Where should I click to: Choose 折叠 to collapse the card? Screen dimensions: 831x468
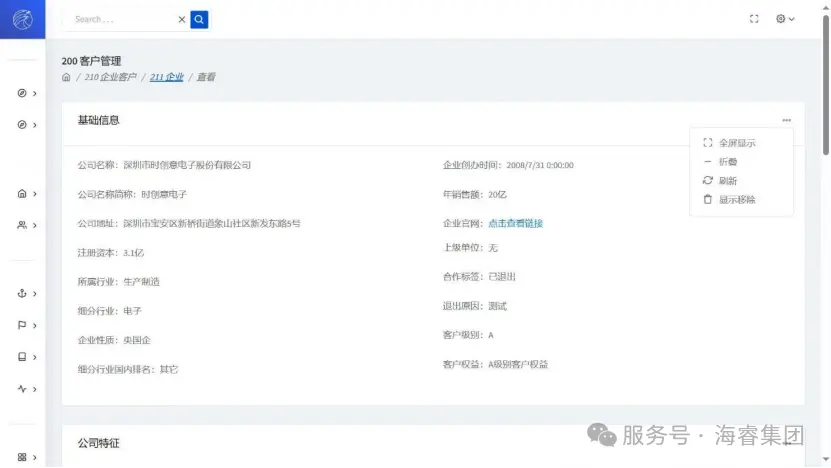(727, 162)
